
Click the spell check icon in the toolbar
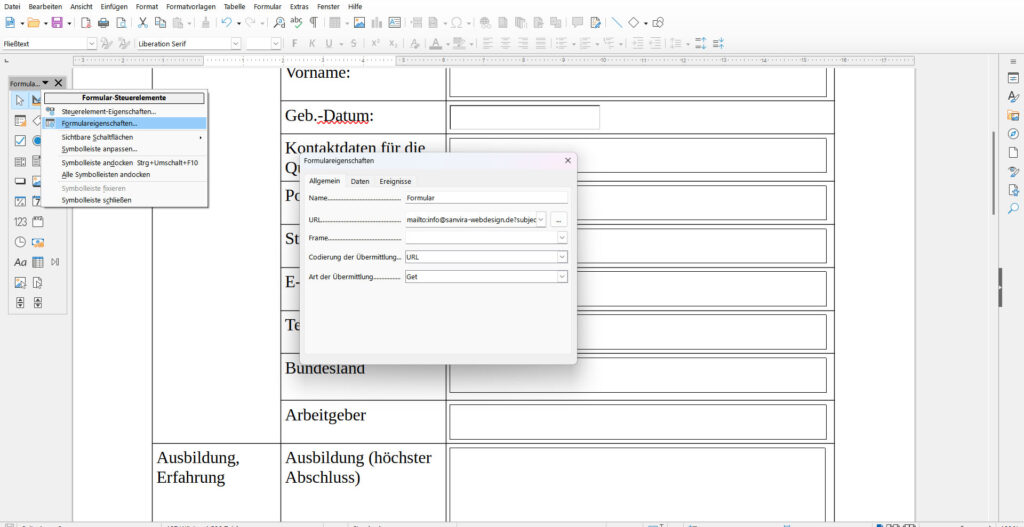pos(295,22)
